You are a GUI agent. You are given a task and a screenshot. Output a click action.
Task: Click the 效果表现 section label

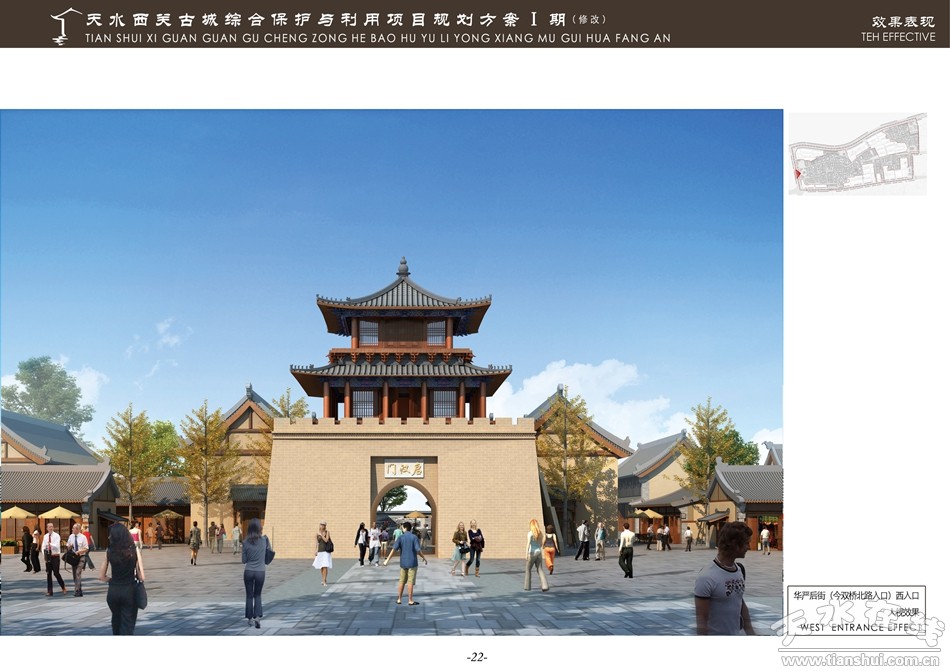pyautogui.click(x=903, y=21)
